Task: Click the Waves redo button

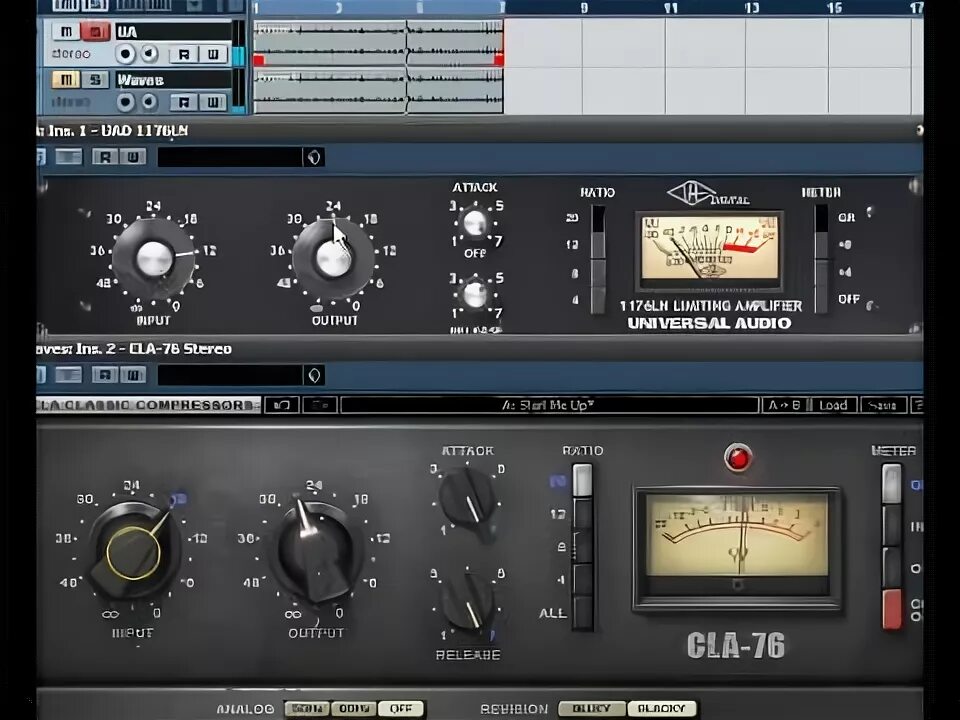Action: point(319,405)
